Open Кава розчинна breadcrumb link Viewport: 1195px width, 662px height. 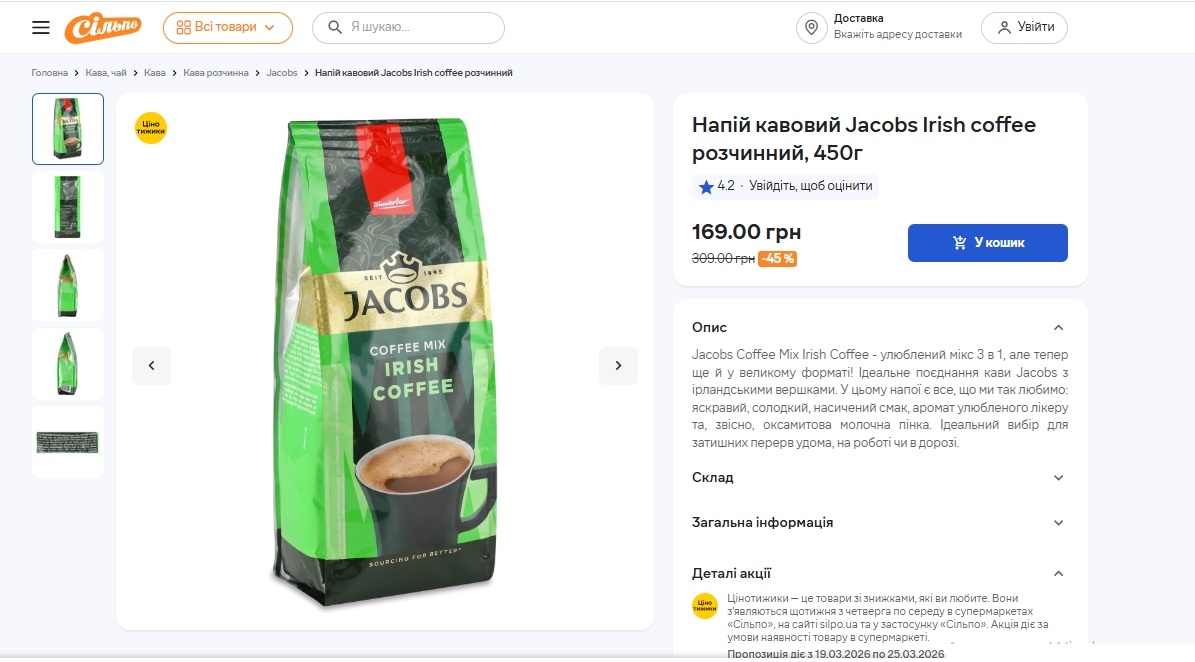[x=216, y=73]
